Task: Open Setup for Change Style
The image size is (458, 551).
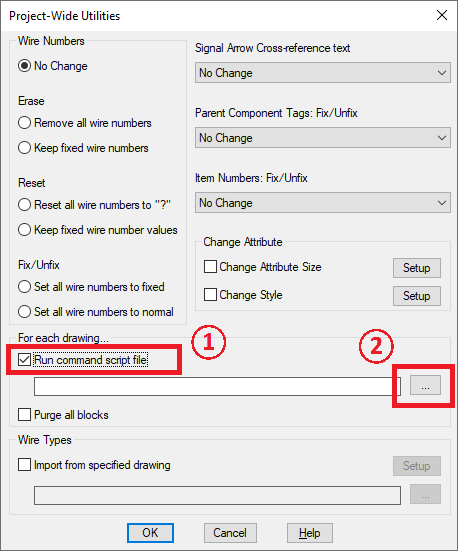Action: (x=417, y=296)
